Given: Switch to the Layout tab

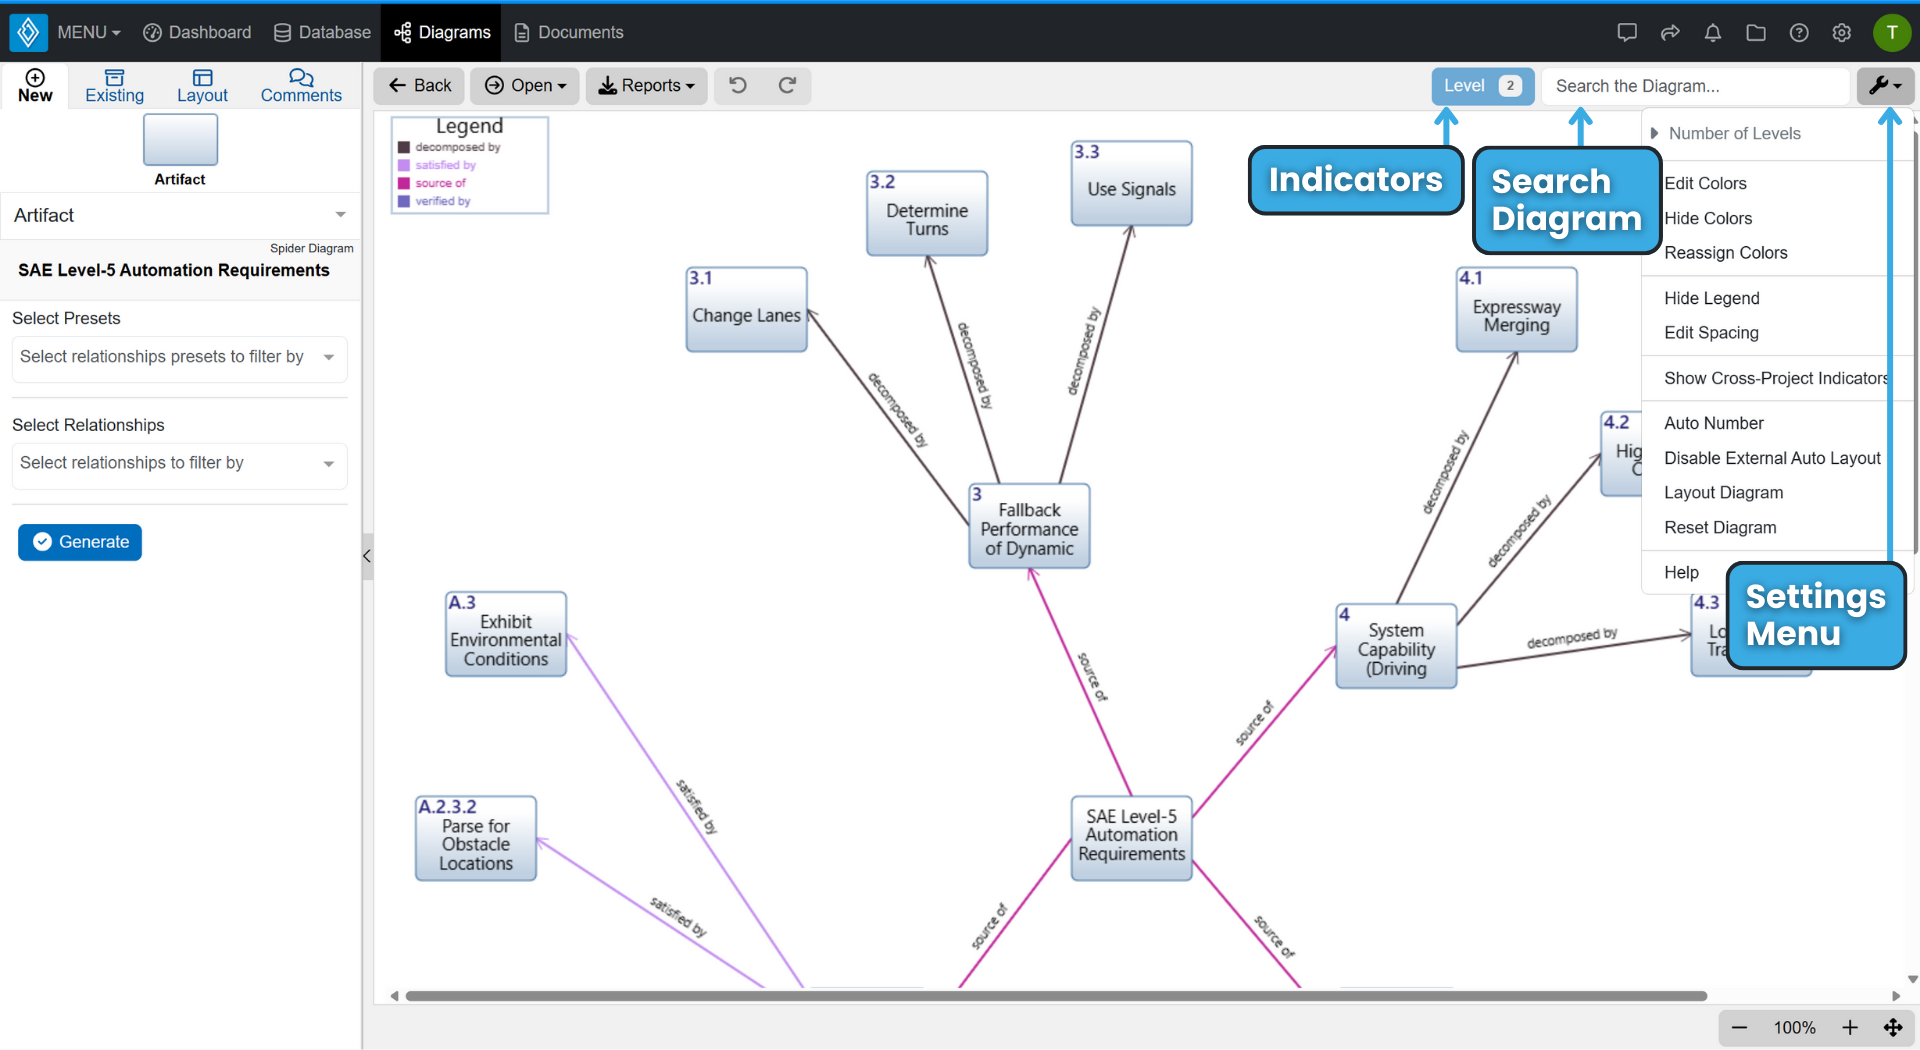Looking at the screenshot, I should tap(202, 86).
